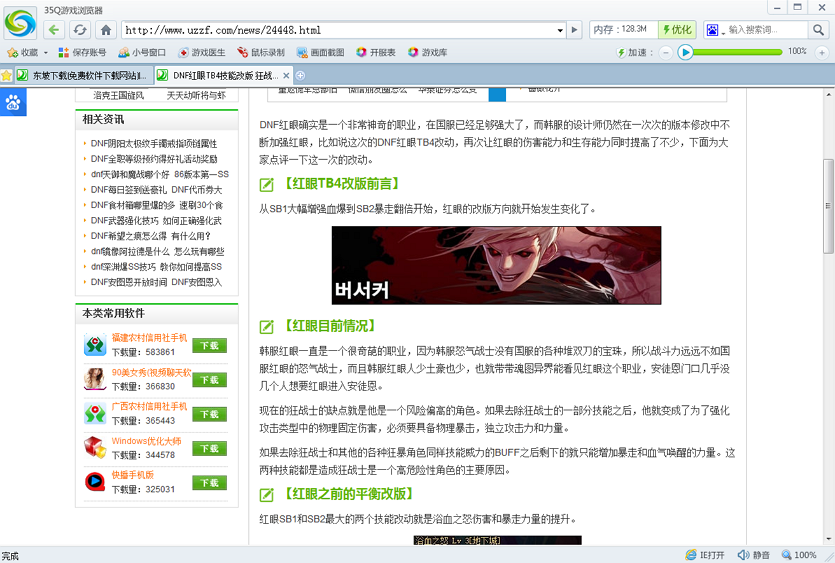Click the 福建农村信用社手机 app icon
This screenshot has width=835, height=563.
pyautogui.click(x=95, y=345)
